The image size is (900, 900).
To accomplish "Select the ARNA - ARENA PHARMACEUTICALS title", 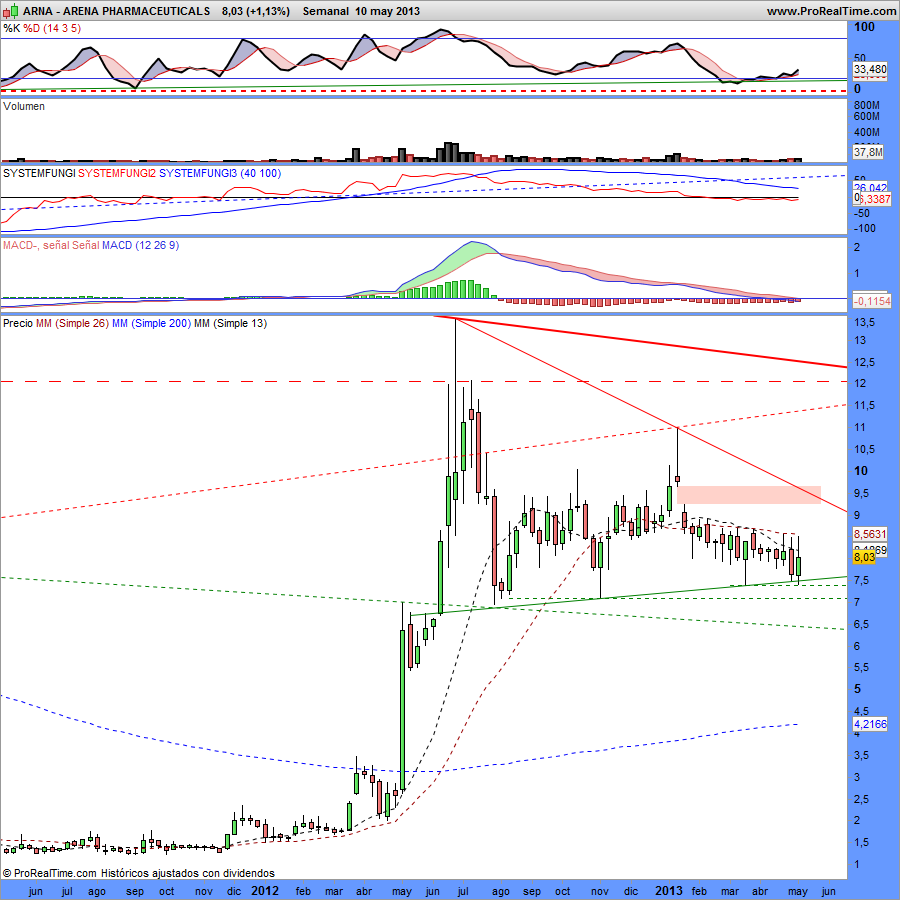I will pyautogui.click(x=117, y=11).
